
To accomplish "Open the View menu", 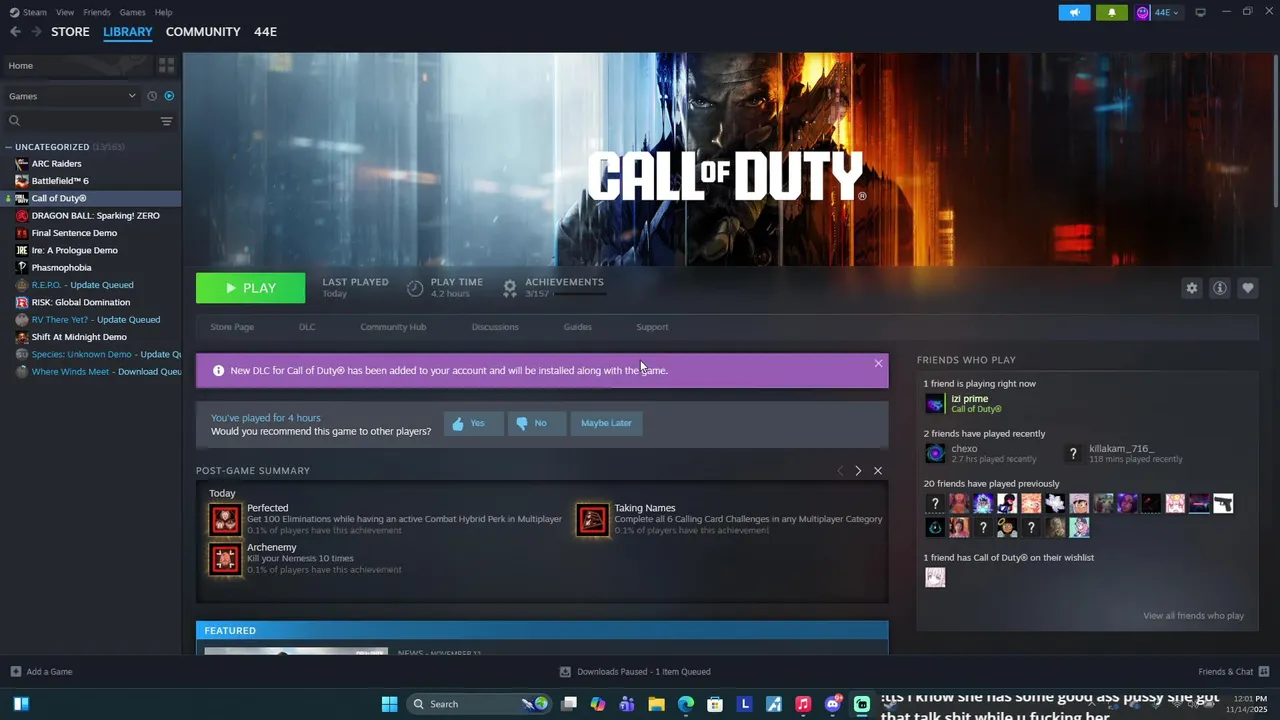I will pos(65,12).
